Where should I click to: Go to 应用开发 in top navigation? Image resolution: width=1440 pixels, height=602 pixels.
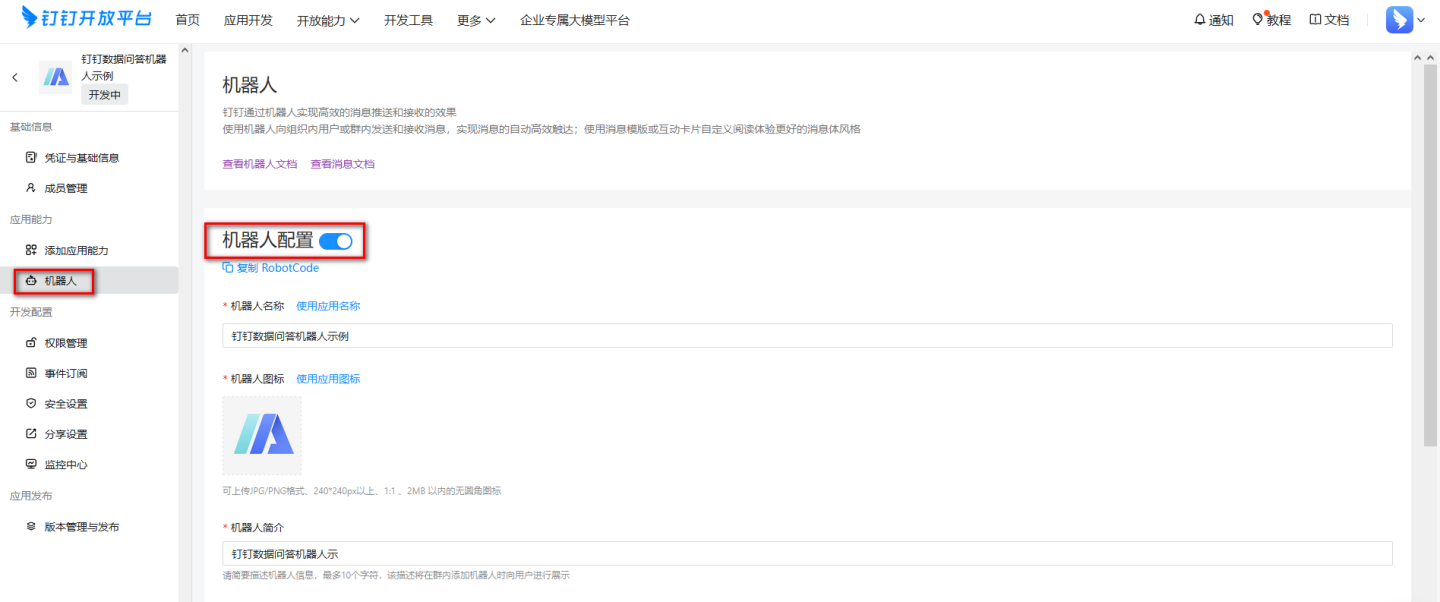click(248, 20)
